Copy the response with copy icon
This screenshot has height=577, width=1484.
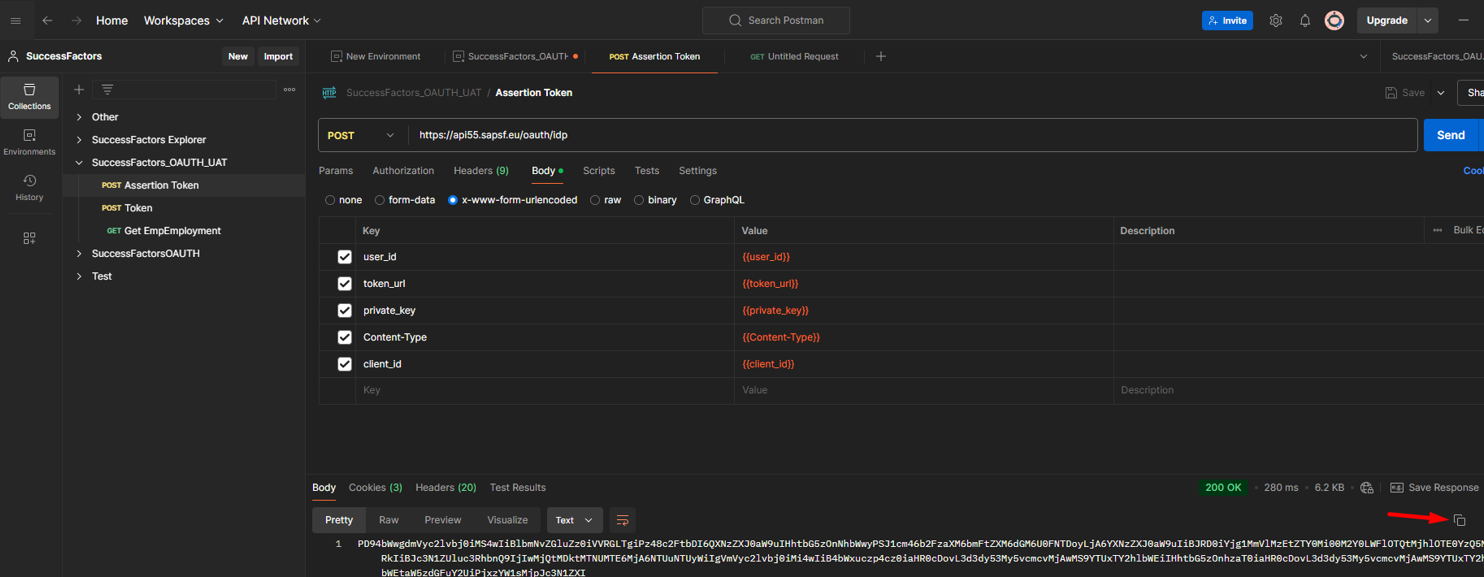1459,520
